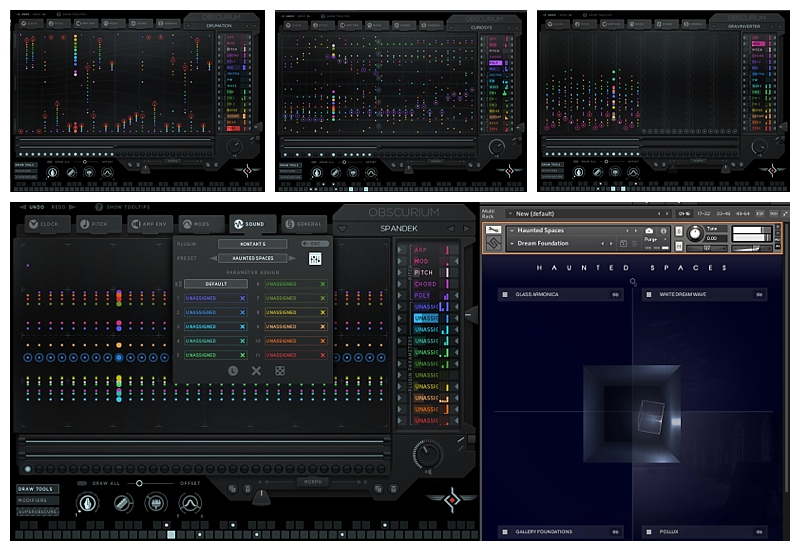Select the highlighted blue UNASSIGNED row
Viewport: 800px width, 551px height.
(427, 318)
